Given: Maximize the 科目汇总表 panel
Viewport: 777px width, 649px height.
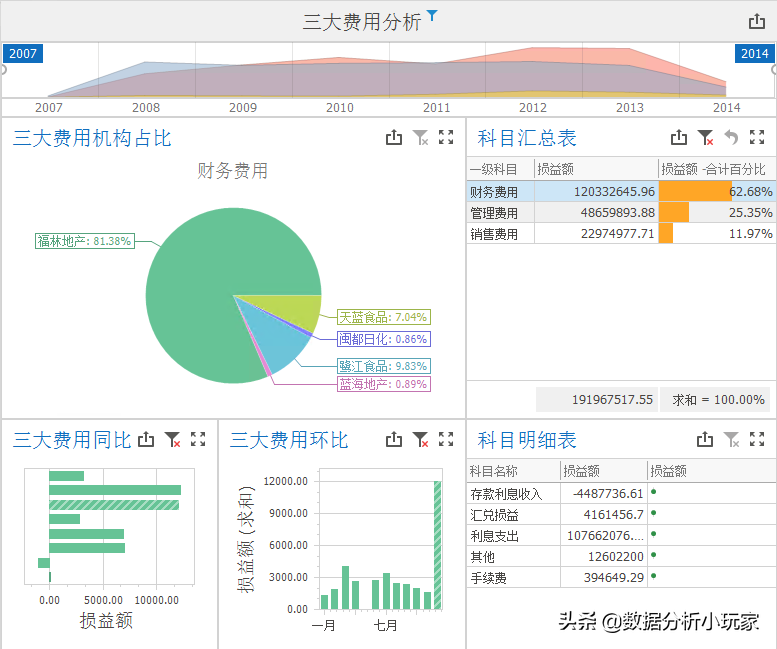Looking at the screenshot, I should (x=757, y=138).
